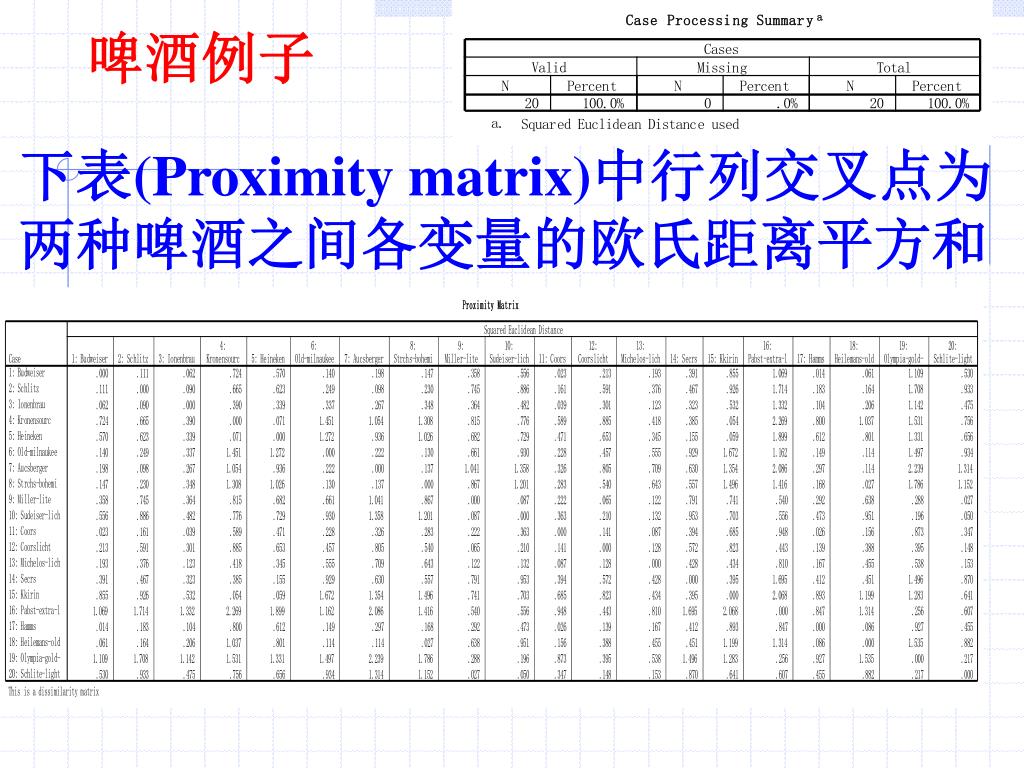This screenshot has height=768, width=1024.
Task: Select the Missing N value '0'
Action: point(708,103)
